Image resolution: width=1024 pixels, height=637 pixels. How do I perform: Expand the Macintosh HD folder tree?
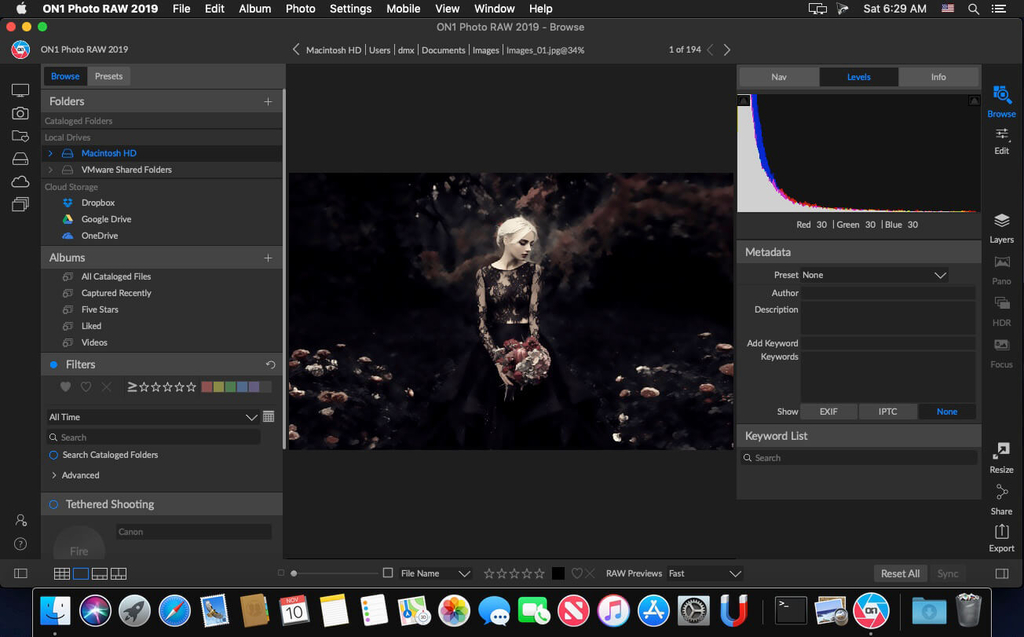51,153
